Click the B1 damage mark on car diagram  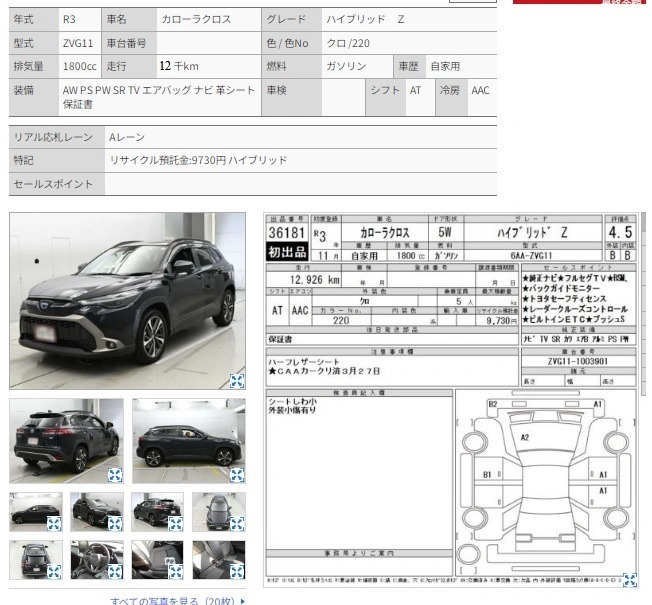point(487,474)
